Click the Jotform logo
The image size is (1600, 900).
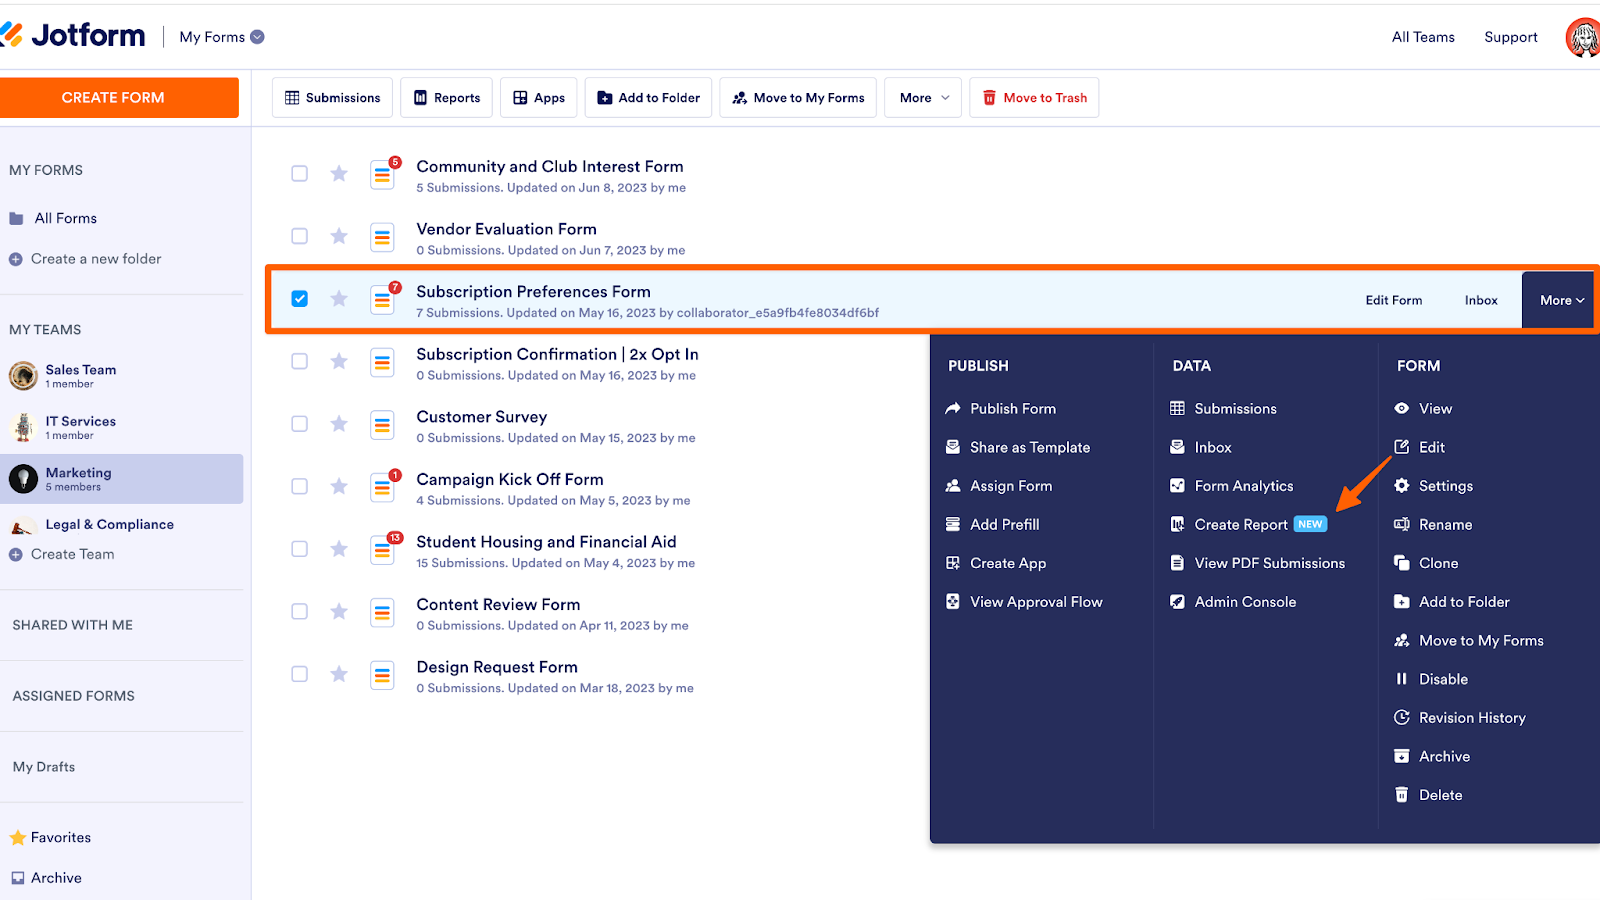pos(73,36)
